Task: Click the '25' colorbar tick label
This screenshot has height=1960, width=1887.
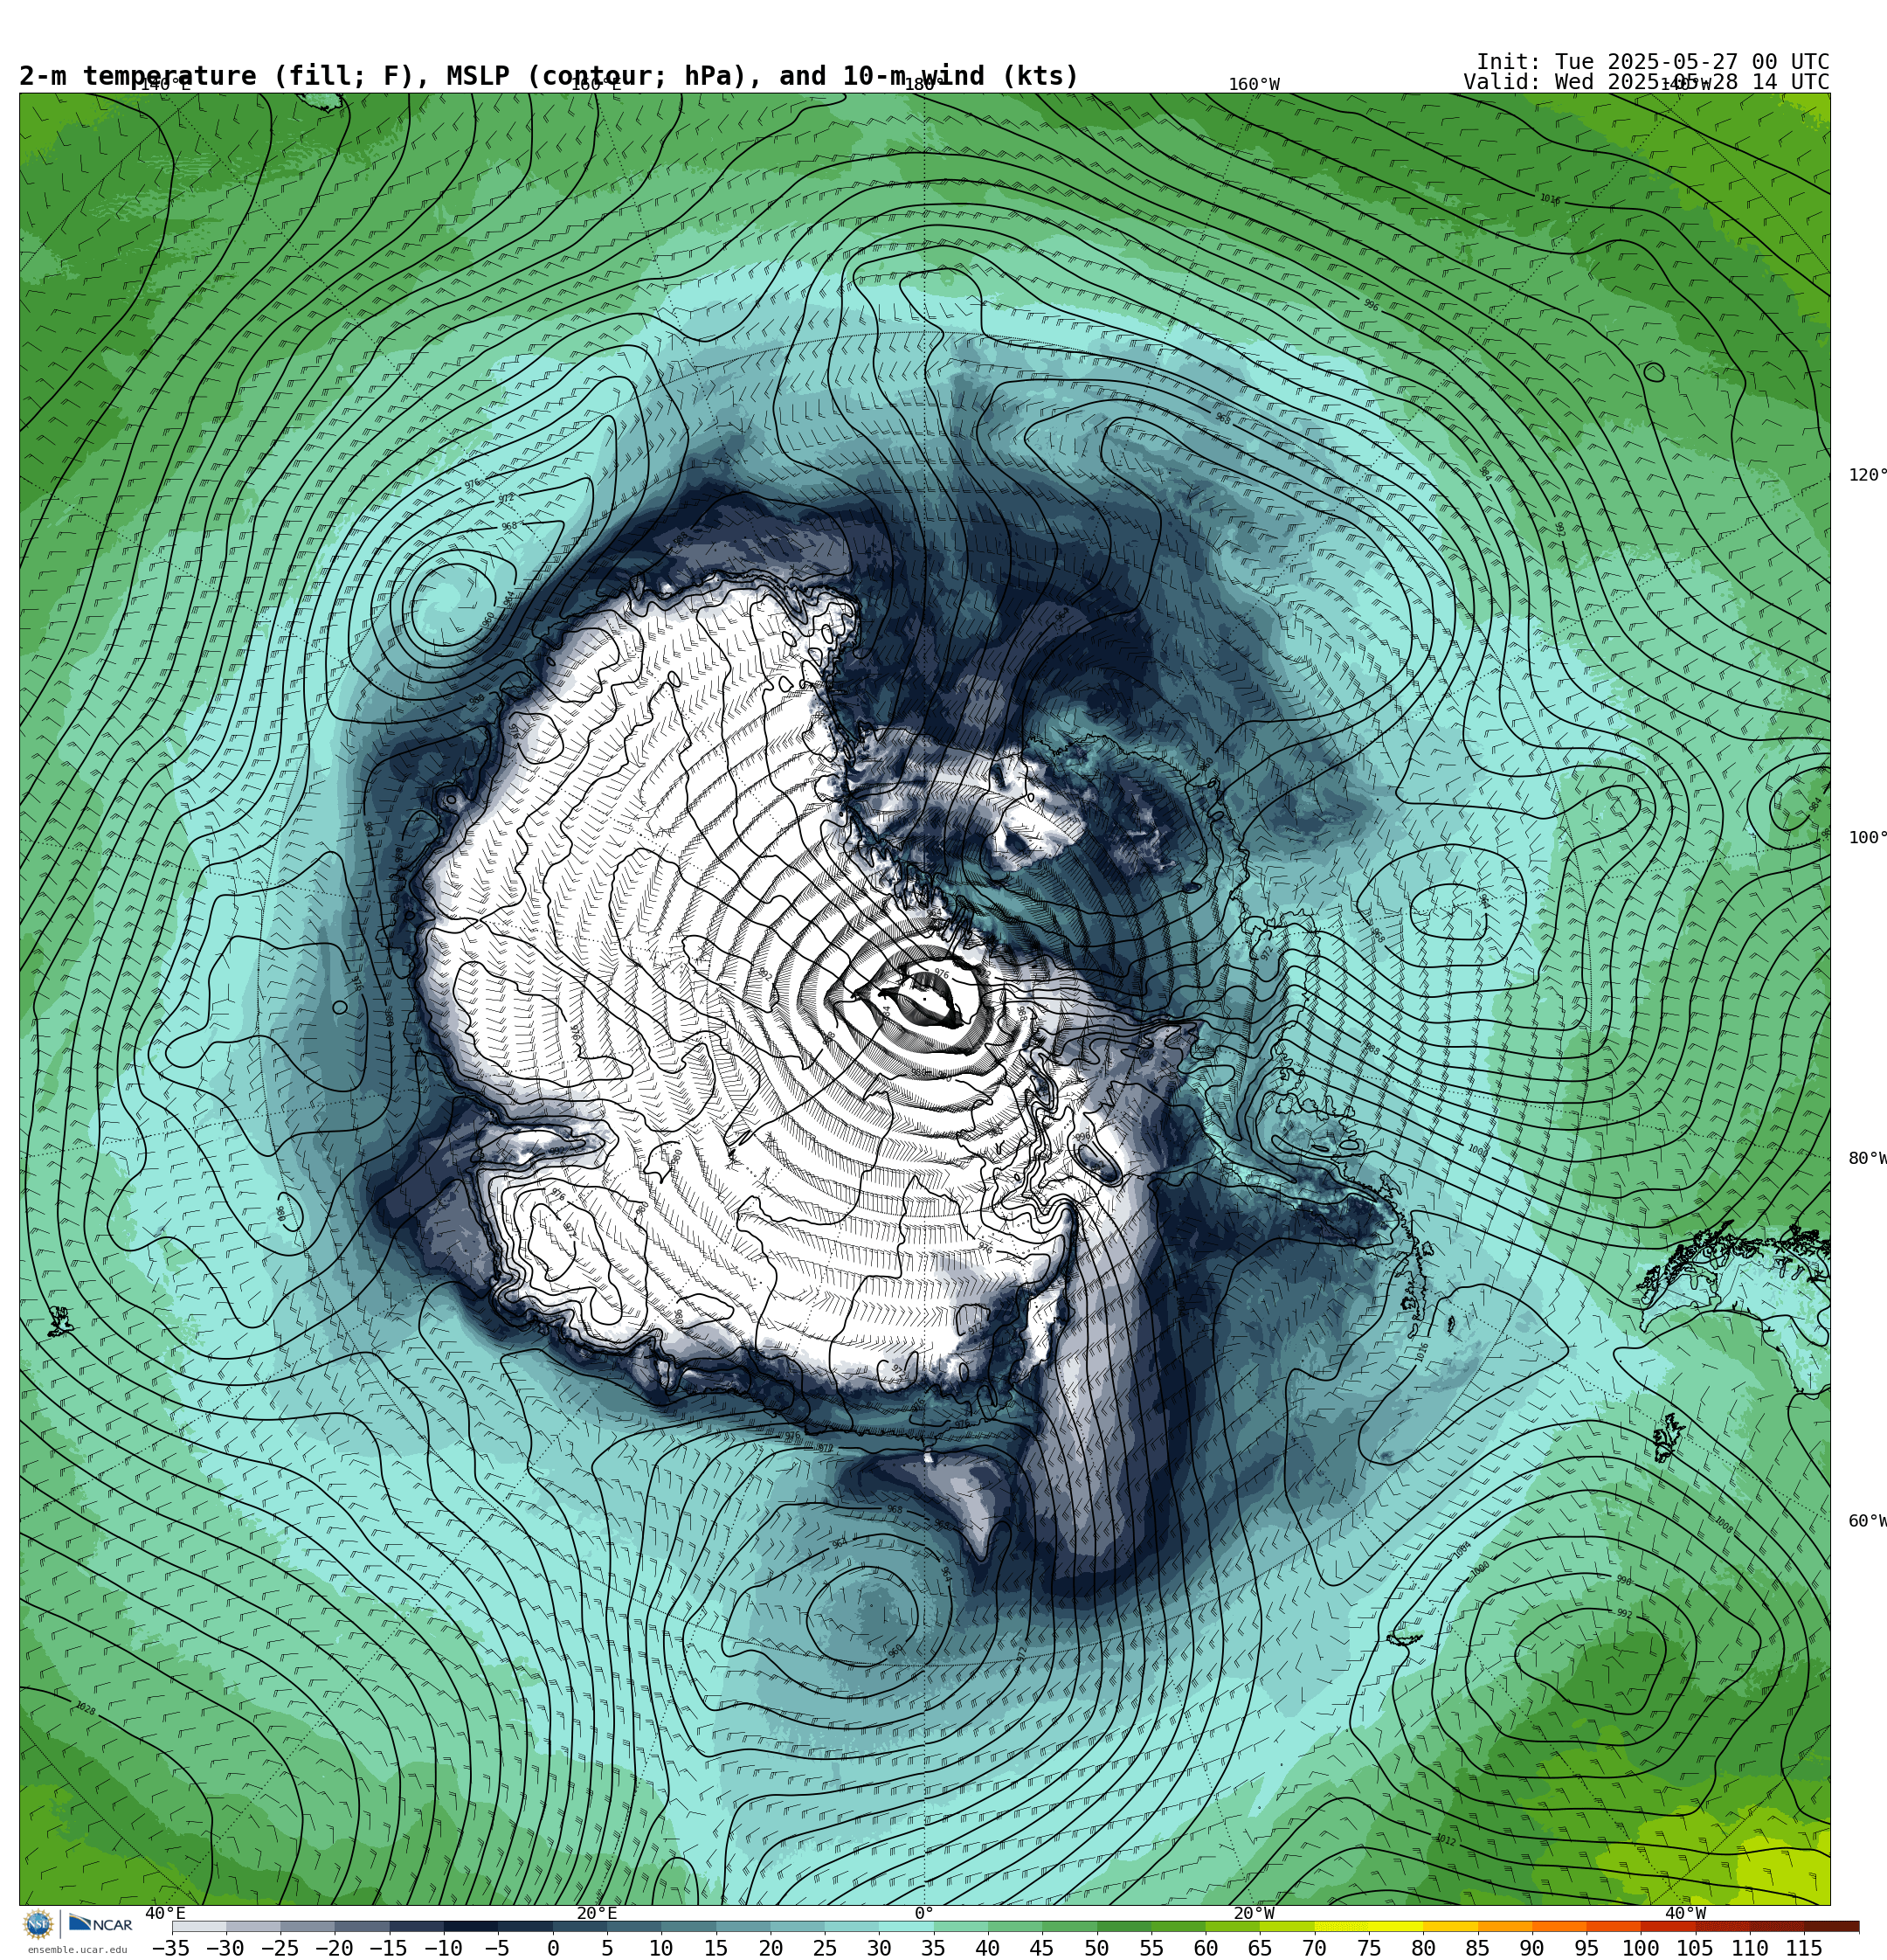Action: (x=825, y=1948)
